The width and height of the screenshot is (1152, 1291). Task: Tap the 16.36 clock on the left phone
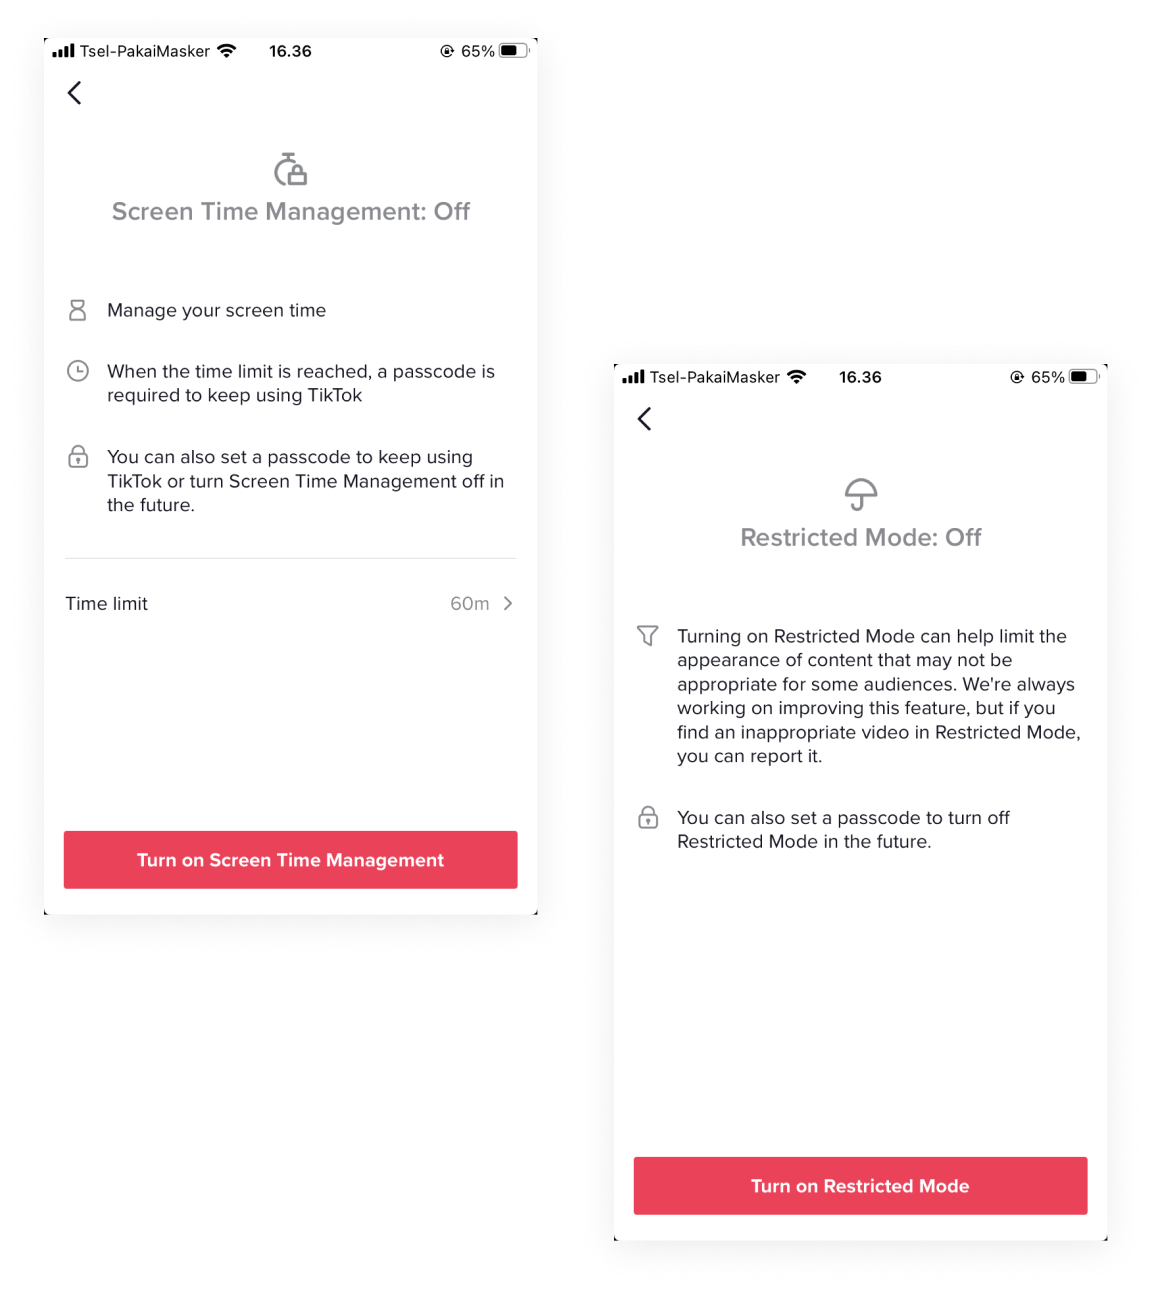point(290,51)
